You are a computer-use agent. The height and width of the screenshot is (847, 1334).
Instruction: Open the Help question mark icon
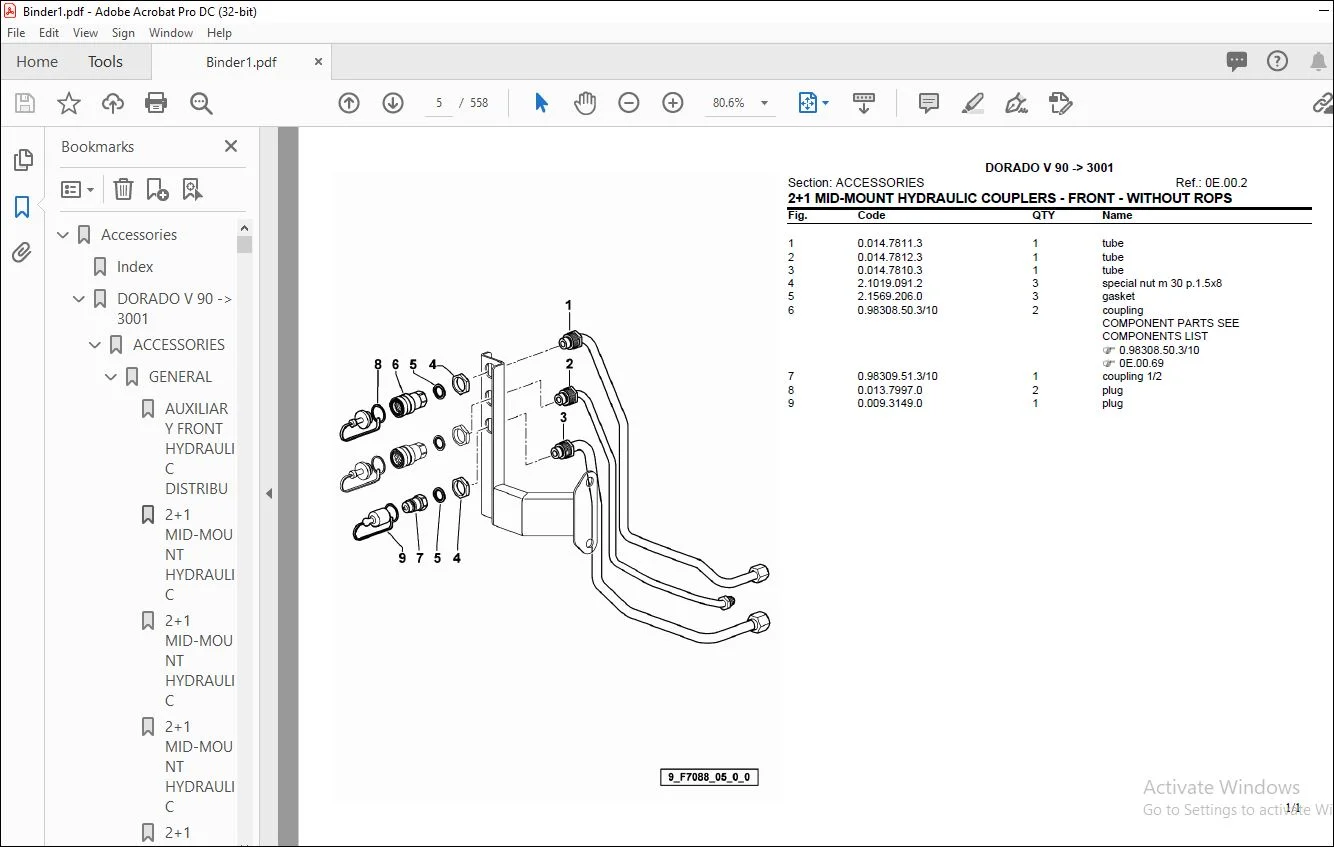click(x=1277, y=62)
